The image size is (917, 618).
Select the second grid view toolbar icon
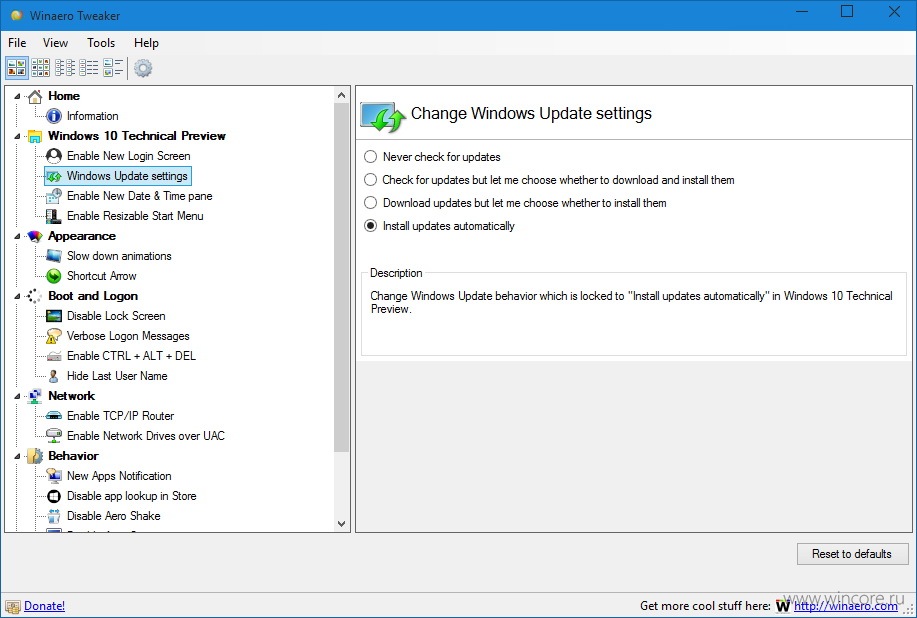click(x=40, y=68)
